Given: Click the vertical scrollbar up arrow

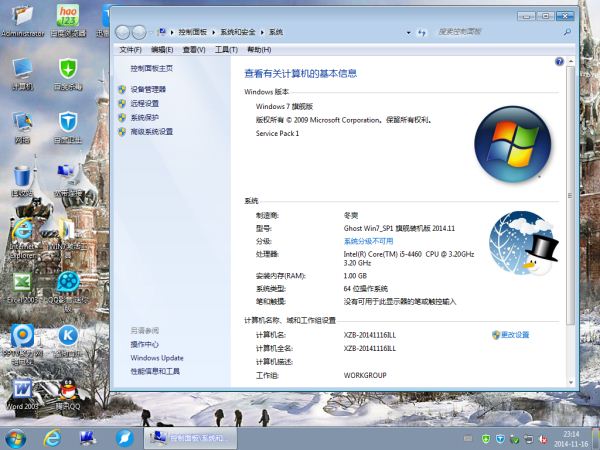Looking at the screenshot, I should point(571,62).
